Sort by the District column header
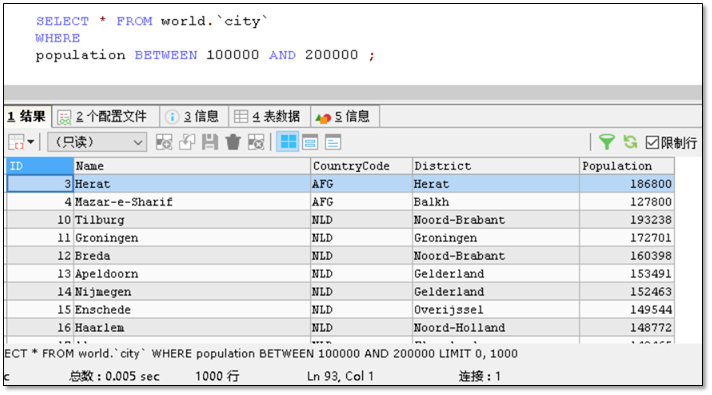Viewport: 712px width, 395px height. (x=496, y=166)
